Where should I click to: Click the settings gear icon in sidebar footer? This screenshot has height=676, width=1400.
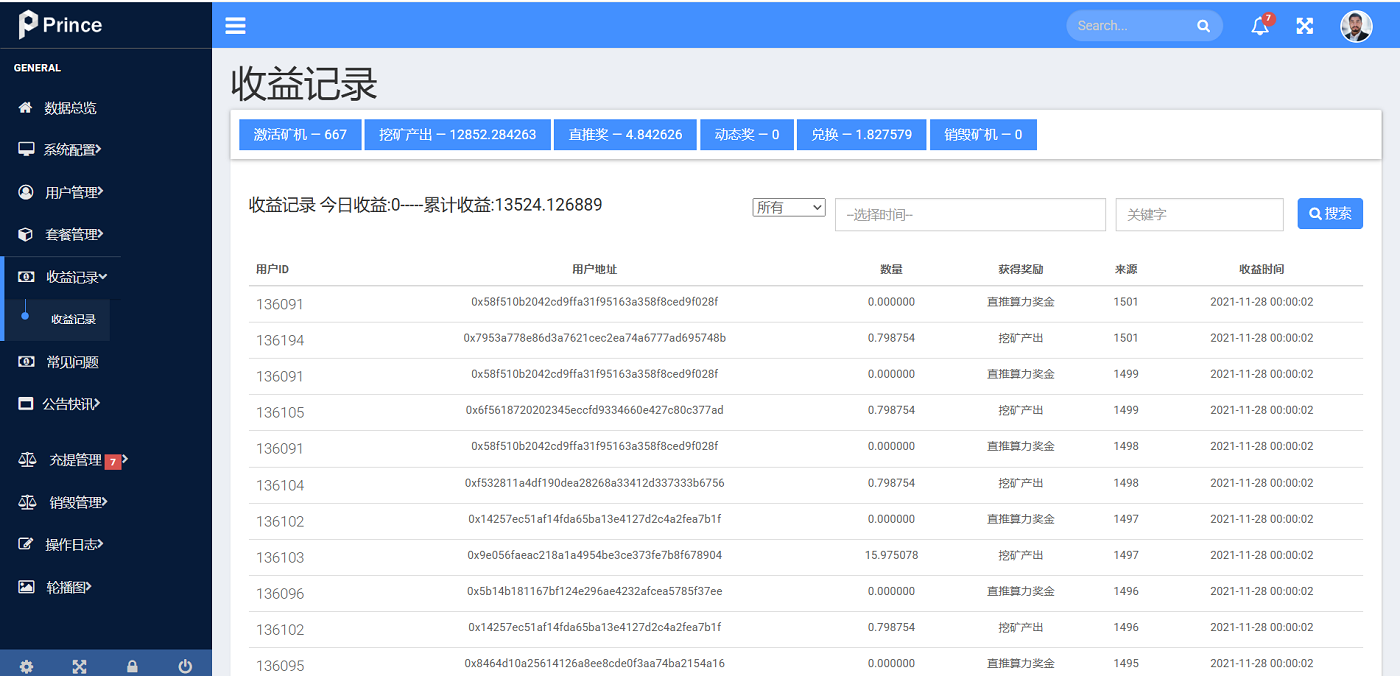[x=26, y=666]
